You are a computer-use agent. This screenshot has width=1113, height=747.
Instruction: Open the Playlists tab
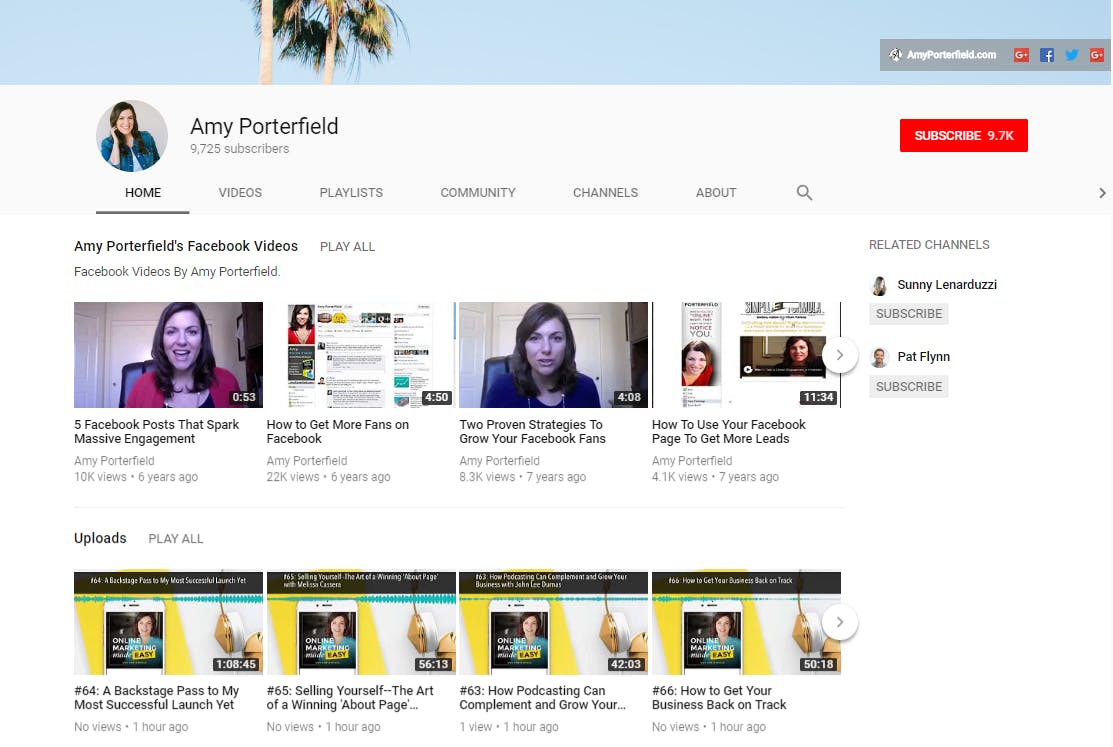[351, 192]
